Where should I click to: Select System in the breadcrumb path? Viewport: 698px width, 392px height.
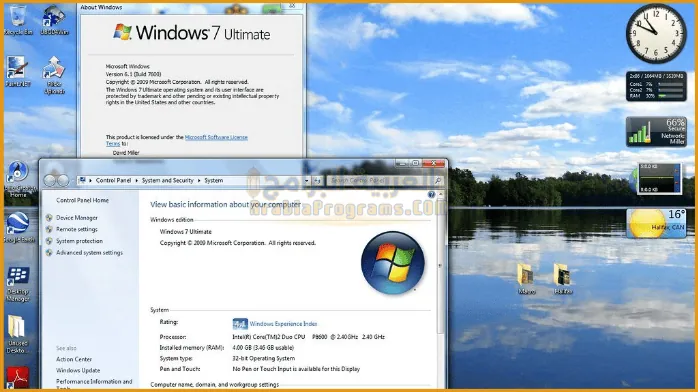214,180
